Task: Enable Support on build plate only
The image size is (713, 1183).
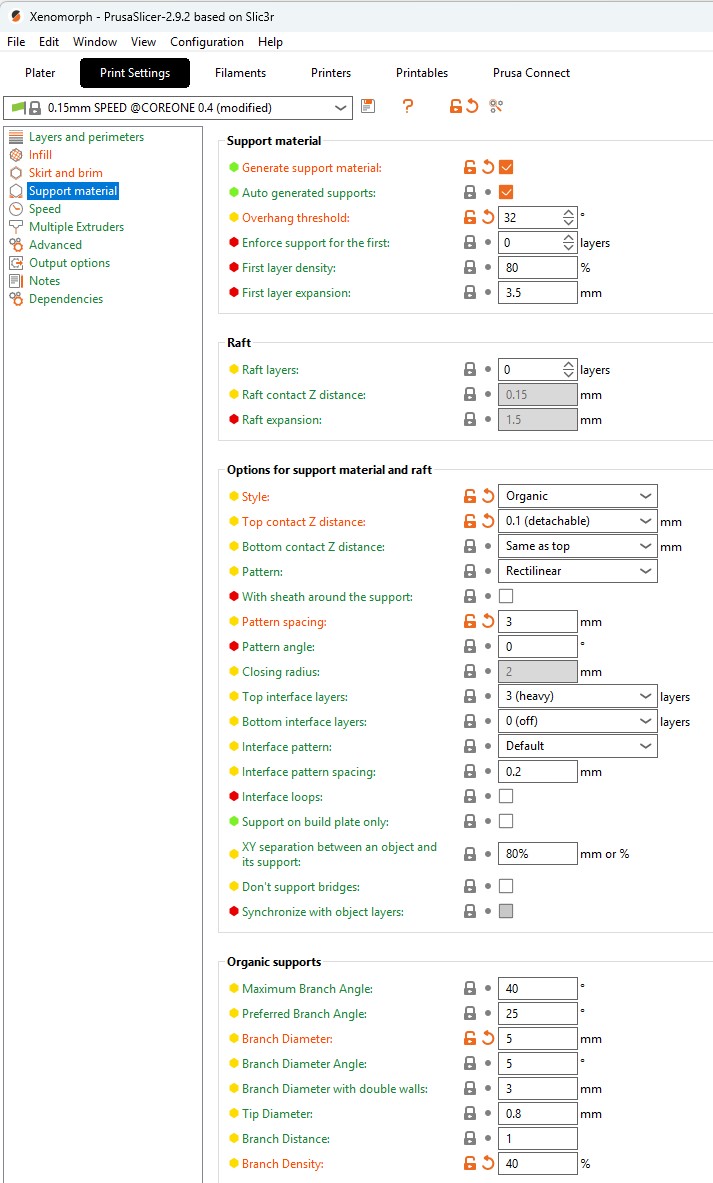Action: point(506,821)
